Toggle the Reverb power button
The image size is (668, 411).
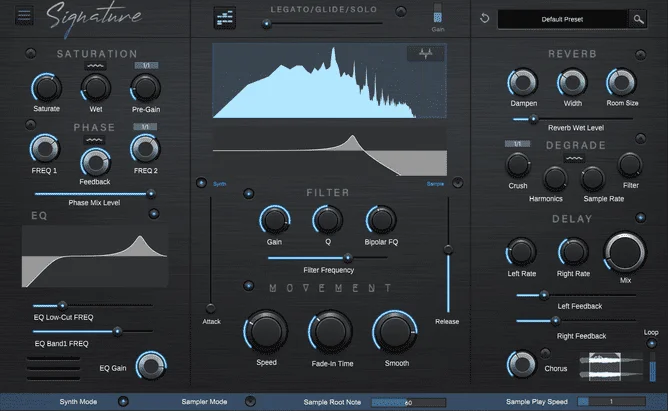pyautogui.click(x=640, y=55)
